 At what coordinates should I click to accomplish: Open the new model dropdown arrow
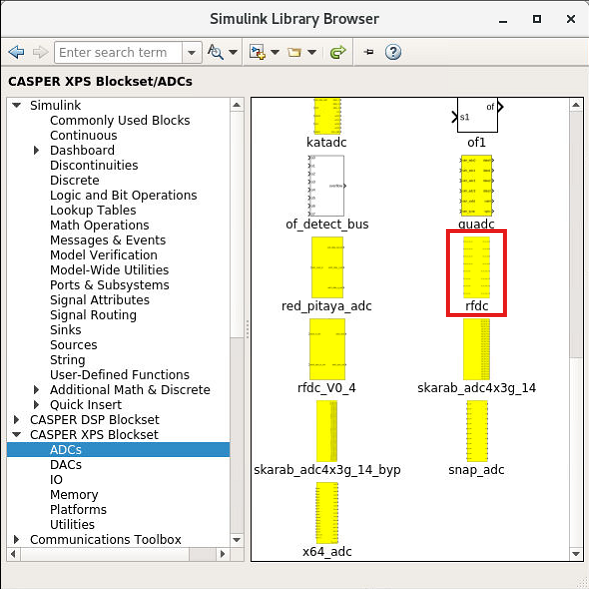(275, 52)
